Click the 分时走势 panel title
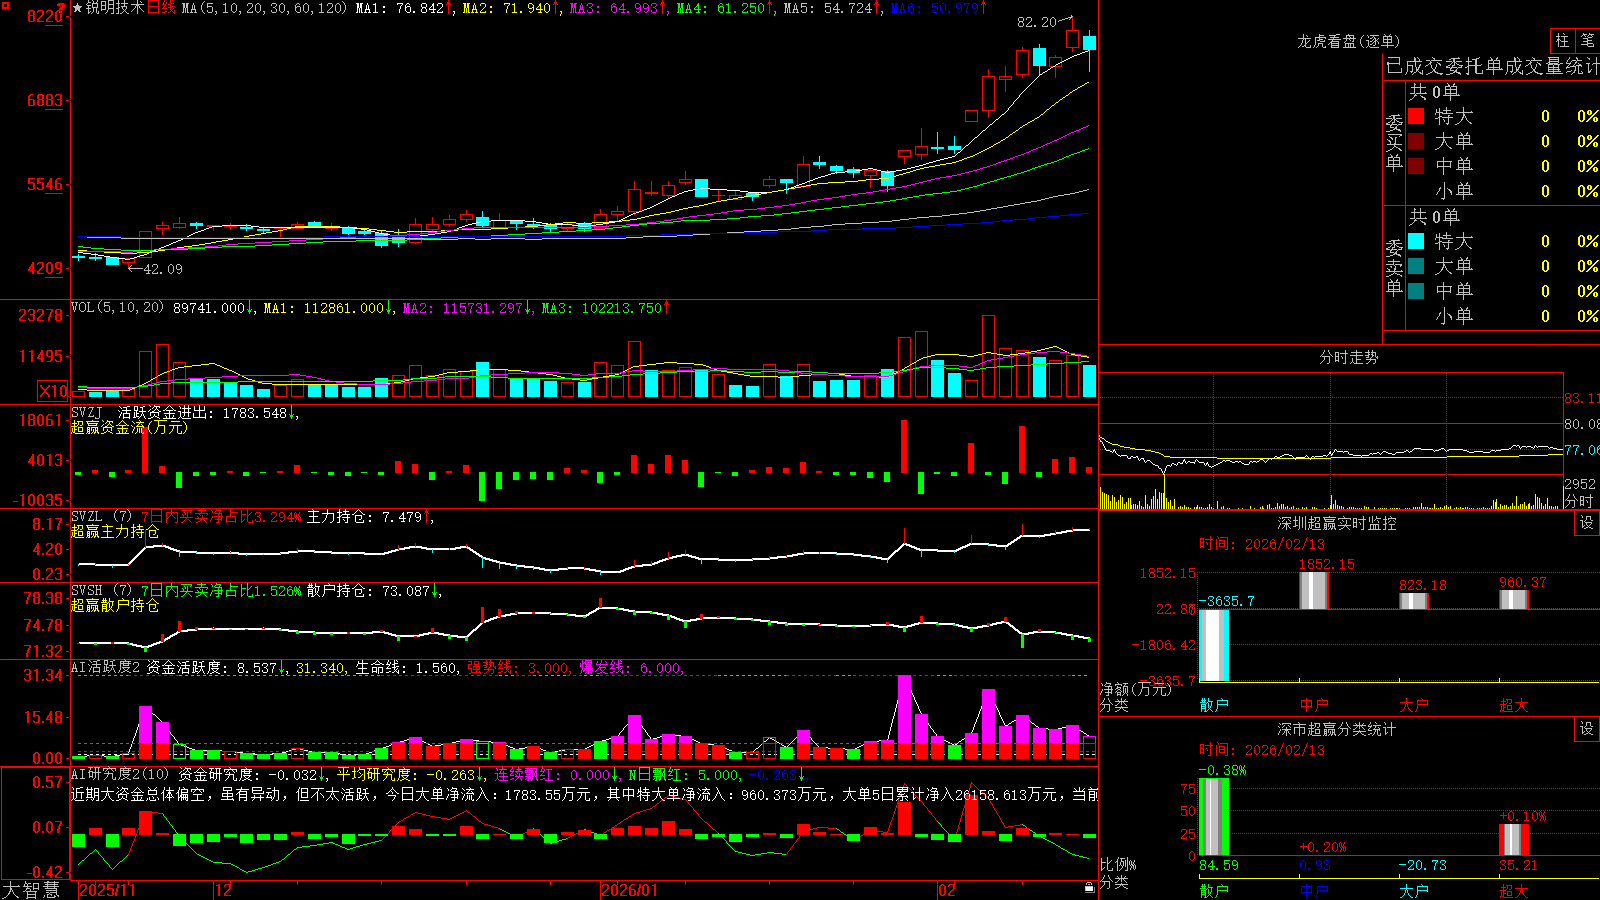The image size is (1600, 900). coord(1349,357)
